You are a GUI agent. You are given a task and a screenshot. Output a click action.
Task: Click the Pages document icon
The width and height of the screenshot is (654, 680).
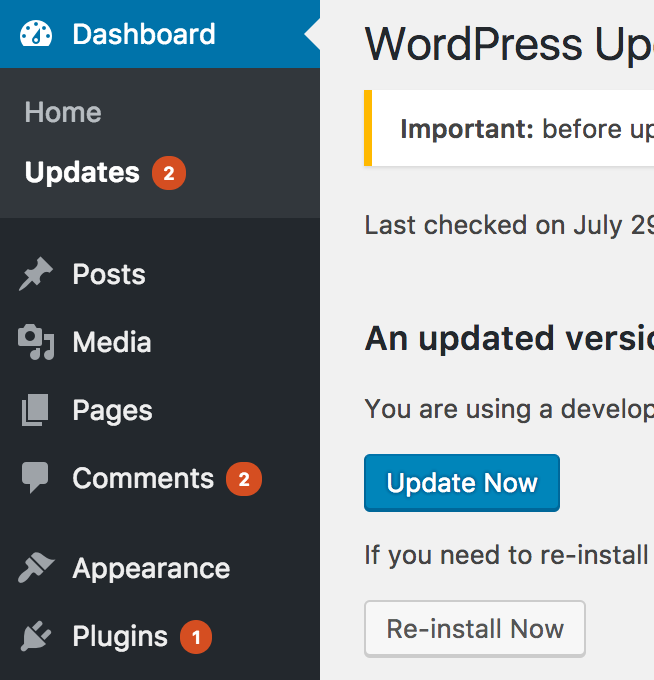(36, 411)
